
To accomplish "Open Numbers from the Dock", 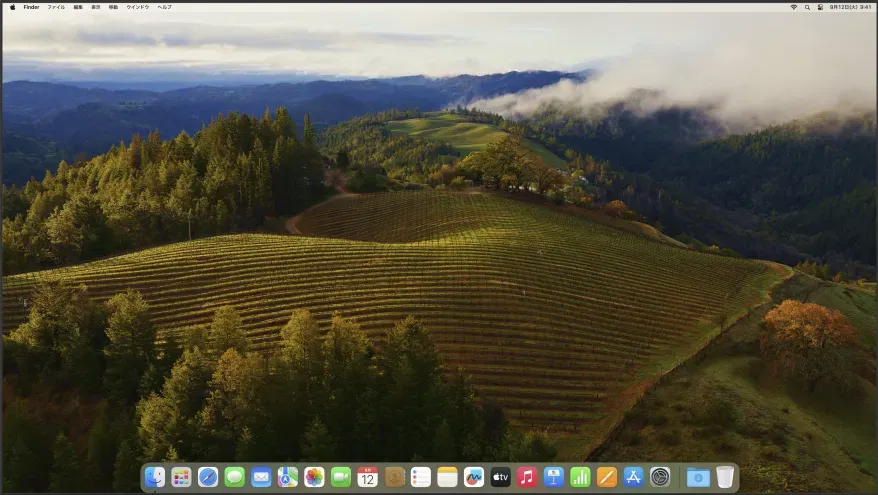I will tap(580, 477).
